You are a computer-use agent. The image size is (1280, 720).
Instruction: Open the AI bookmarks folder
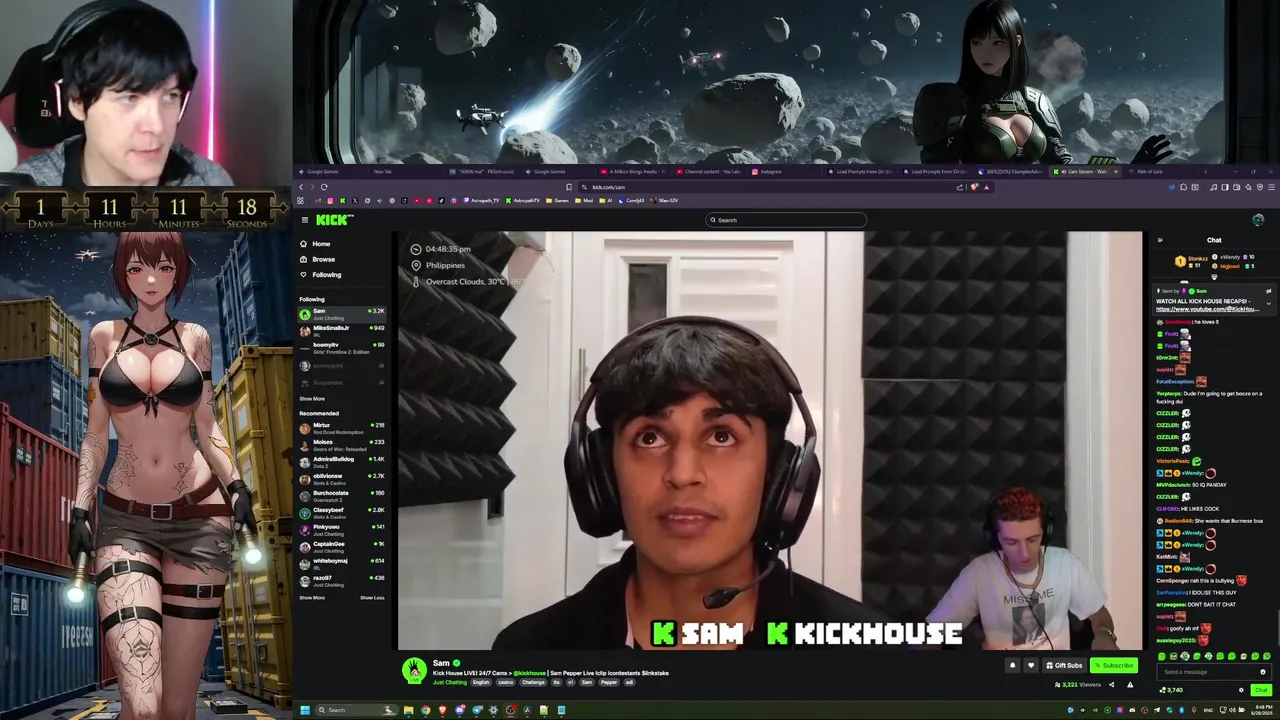click(x=607, y=200)
